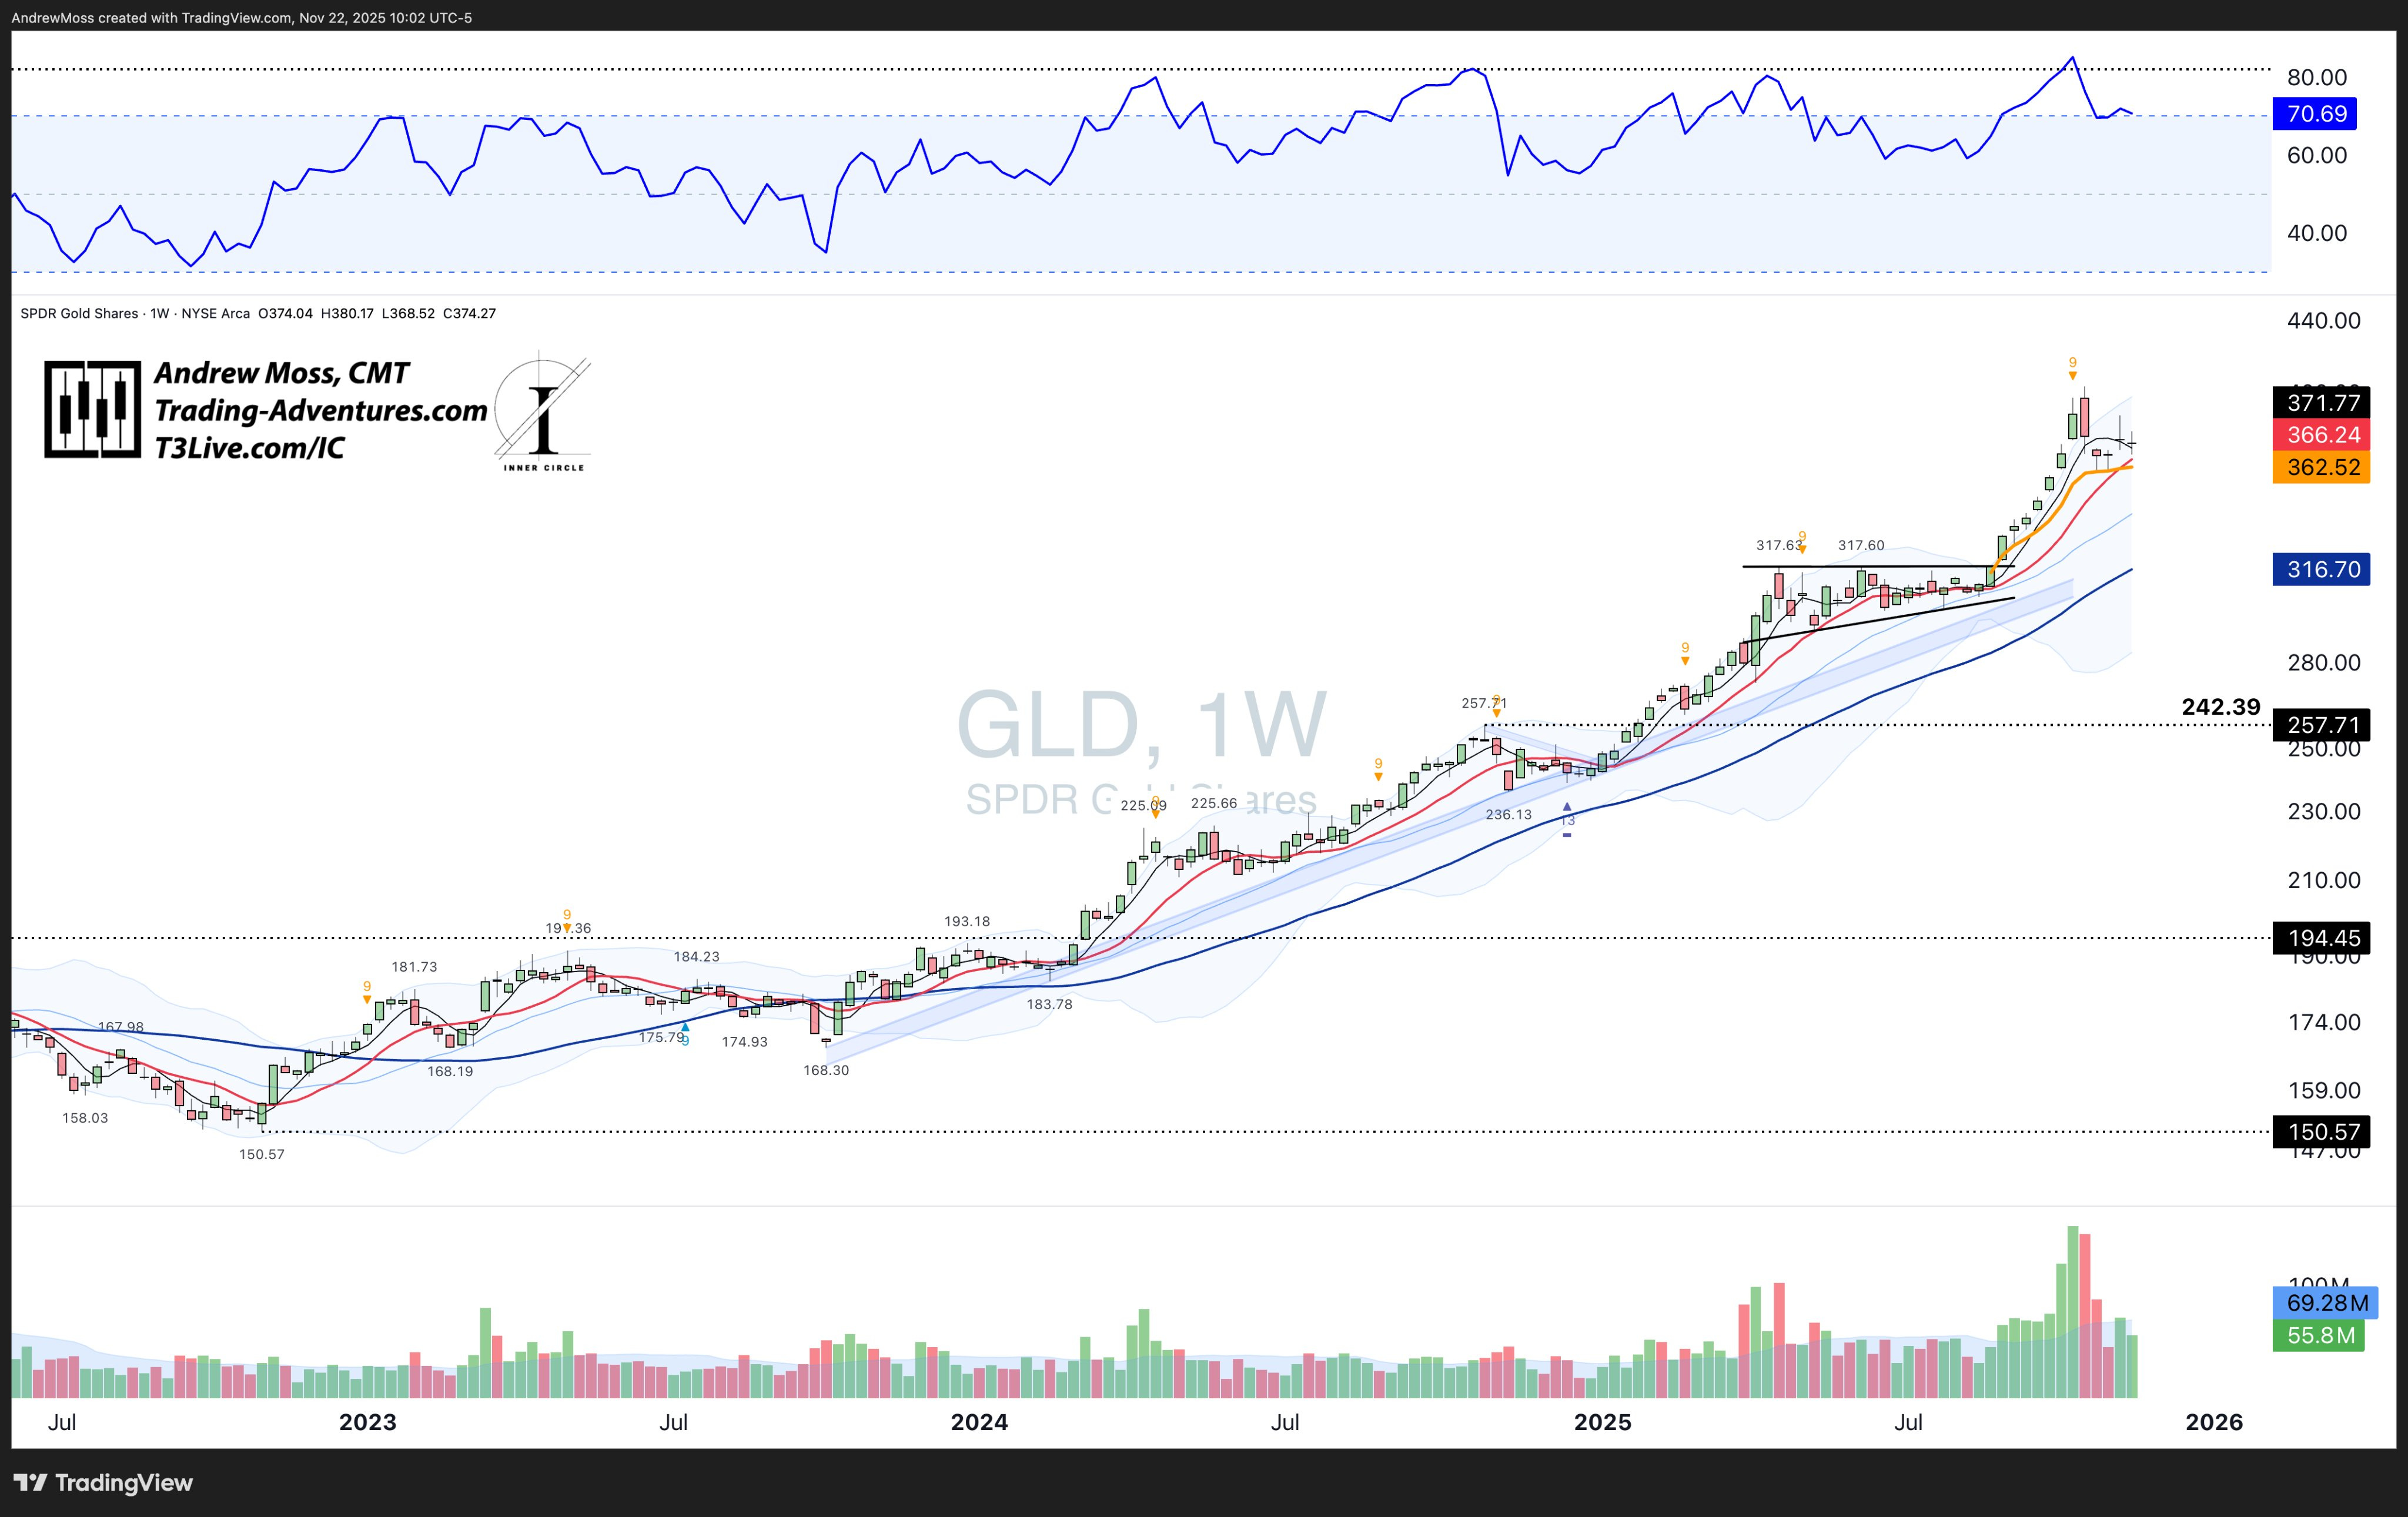Click the navy 316.70 moving average label
The image size is (2408, 1517).
coord(2322,570)
